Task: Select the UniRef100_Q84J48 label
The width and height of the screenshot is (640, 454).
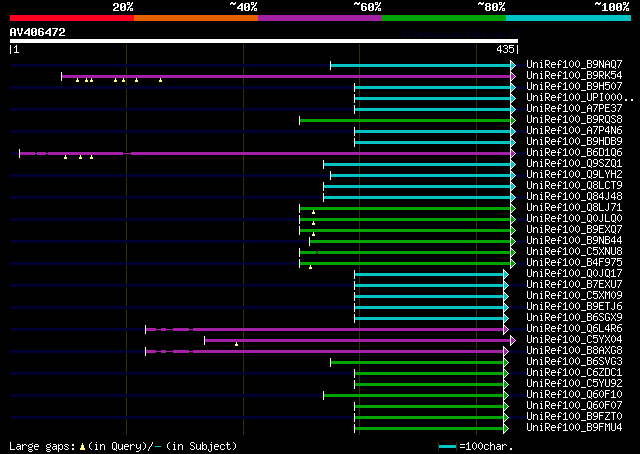Action: 574,197
